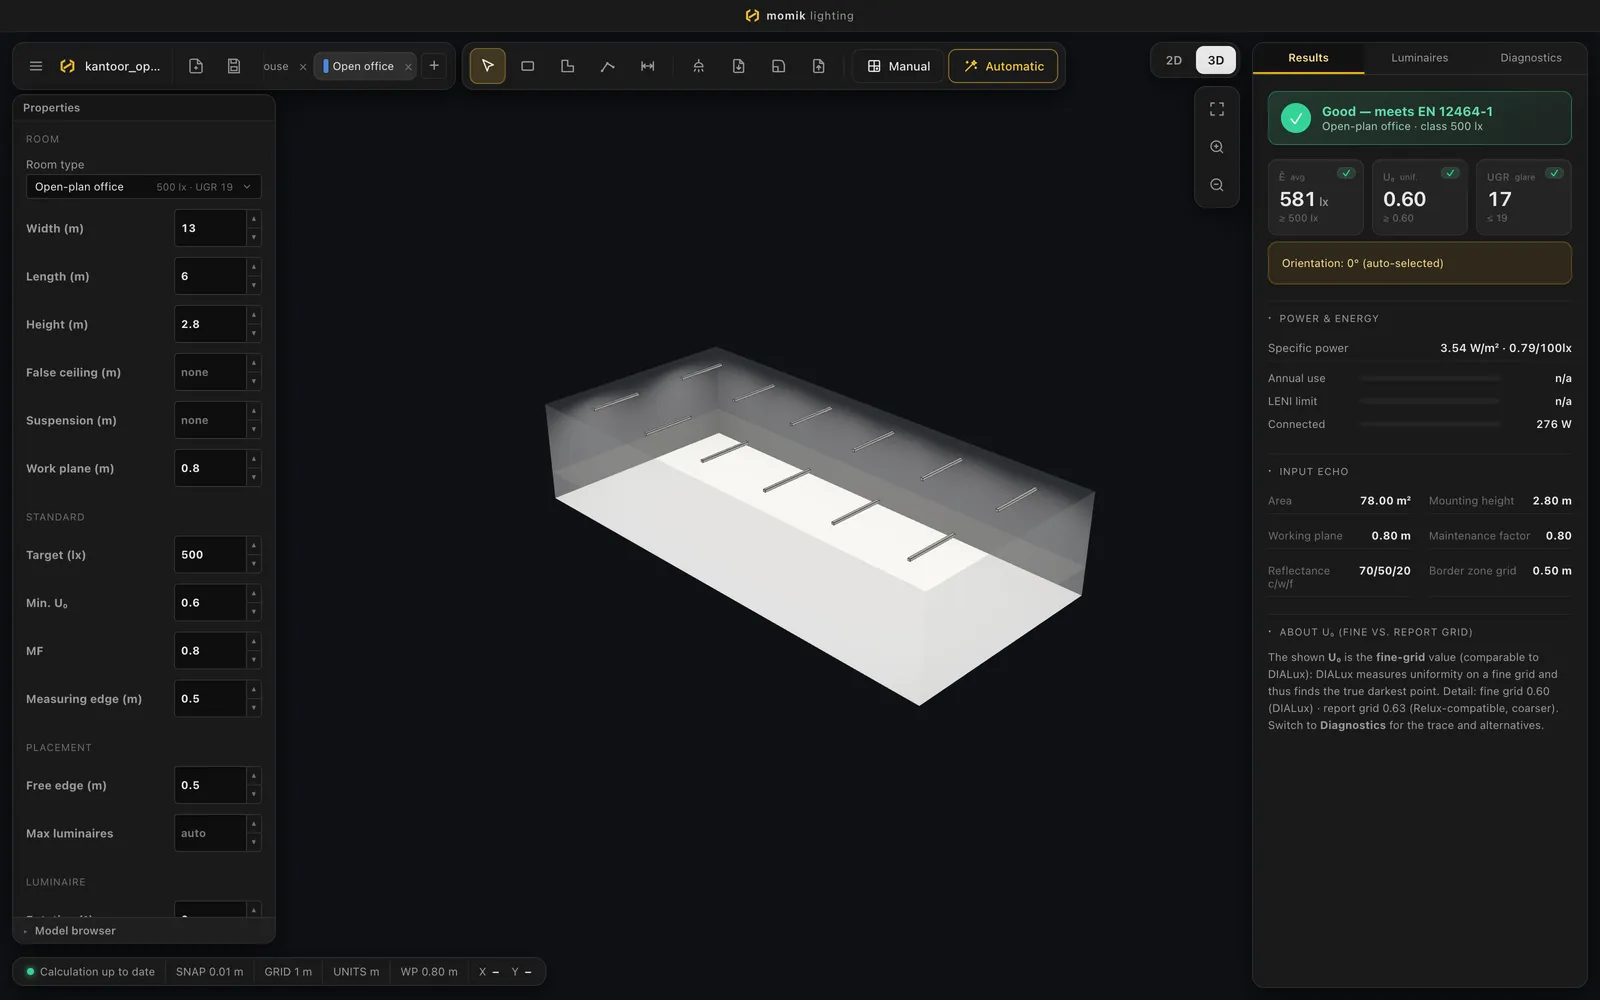
Task: Click the WP 0.80 m status entry
Action: [x=429, y=972]
